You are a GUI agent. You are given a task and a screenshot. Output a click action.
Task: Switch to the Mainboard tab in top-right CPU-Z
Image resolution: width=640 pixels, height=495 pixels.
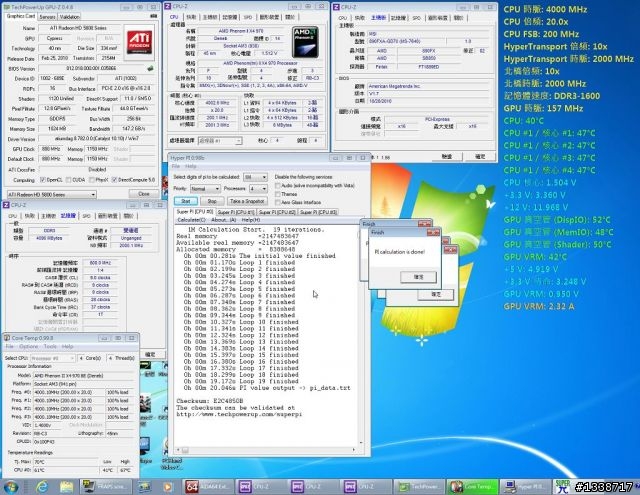pos(378,18)
